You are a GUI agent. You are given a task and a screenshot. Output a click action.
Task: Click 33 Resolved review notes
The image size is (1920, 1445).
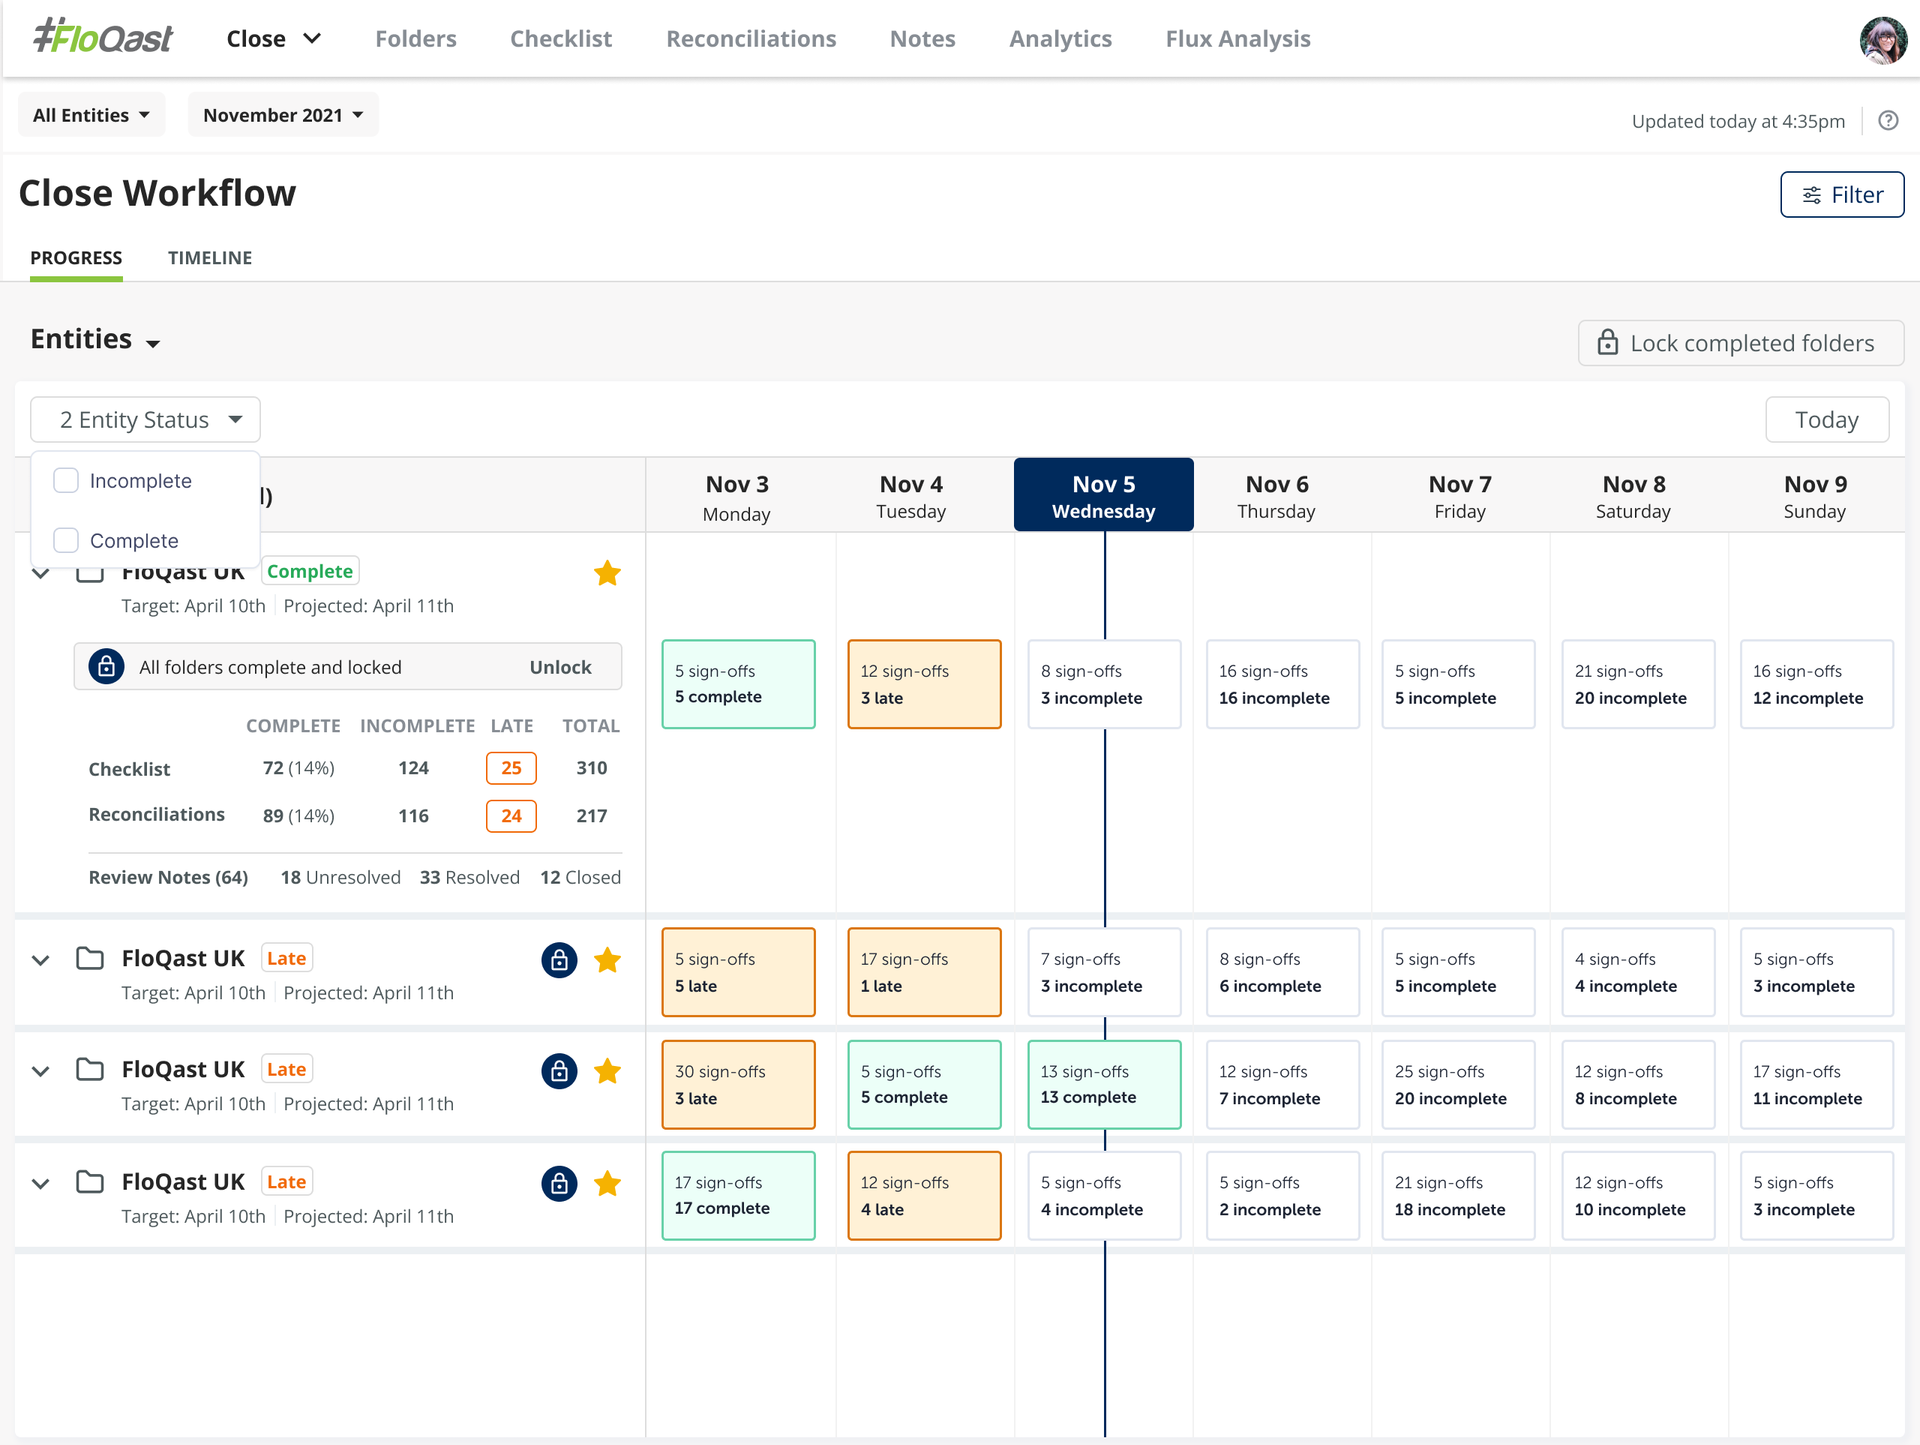click(469, 877)
